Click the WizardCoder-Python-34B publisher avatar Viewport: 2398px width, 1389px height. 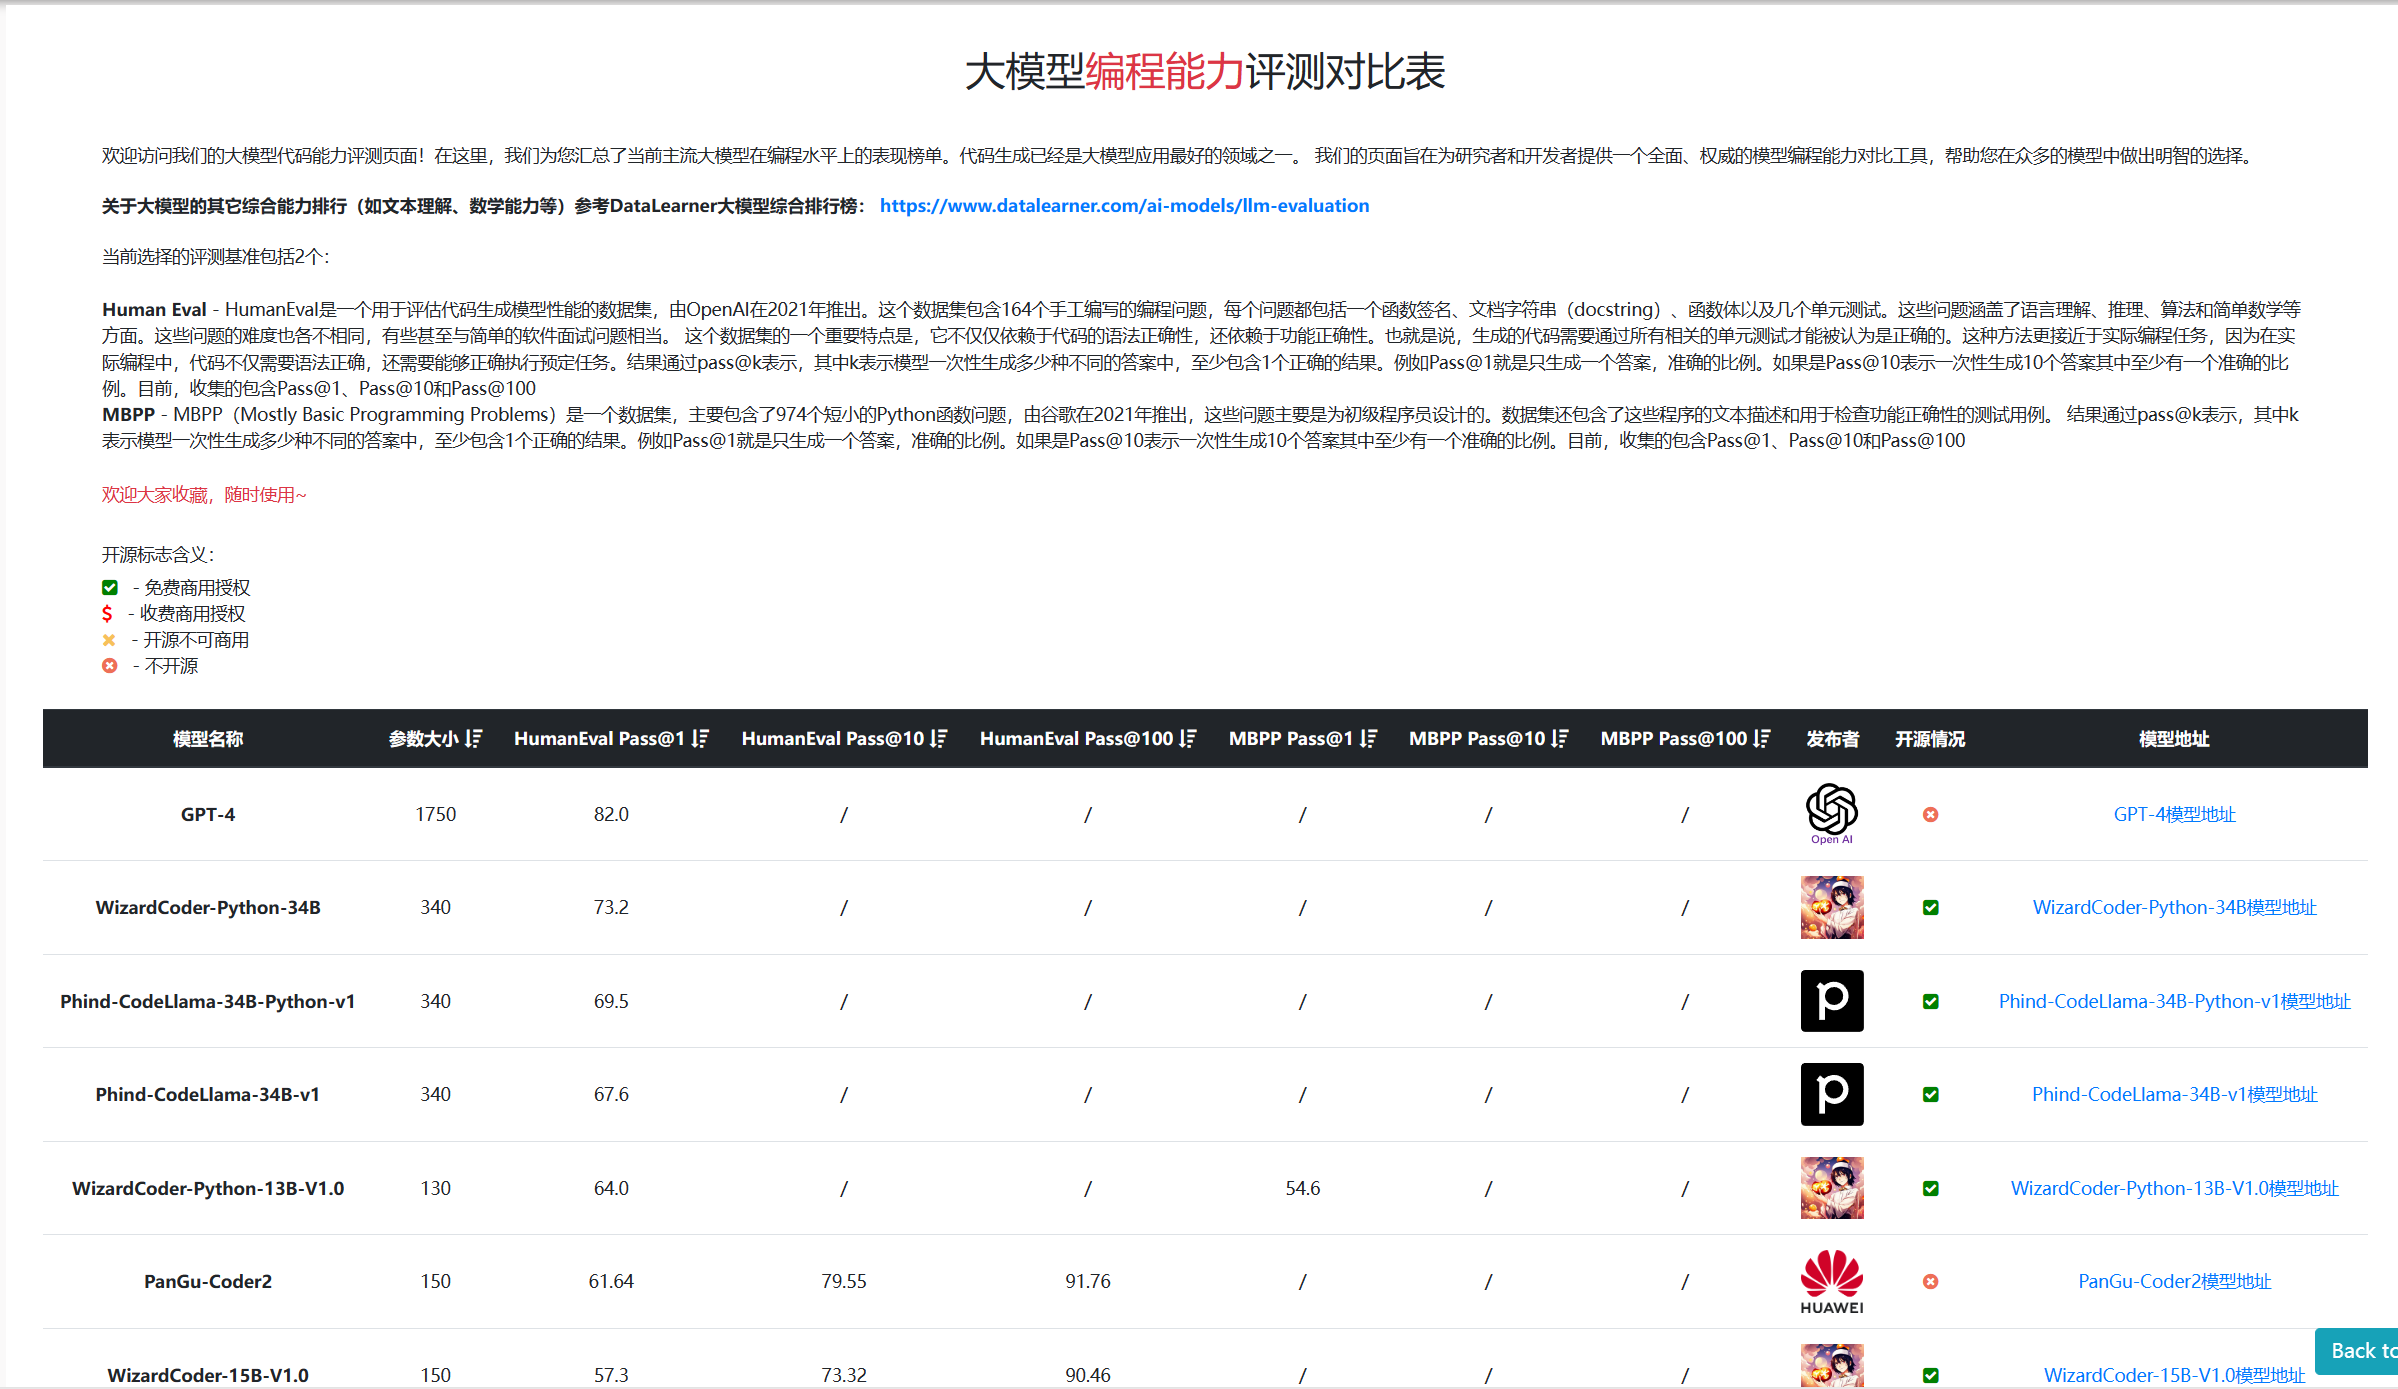[x=1831, y=907]
